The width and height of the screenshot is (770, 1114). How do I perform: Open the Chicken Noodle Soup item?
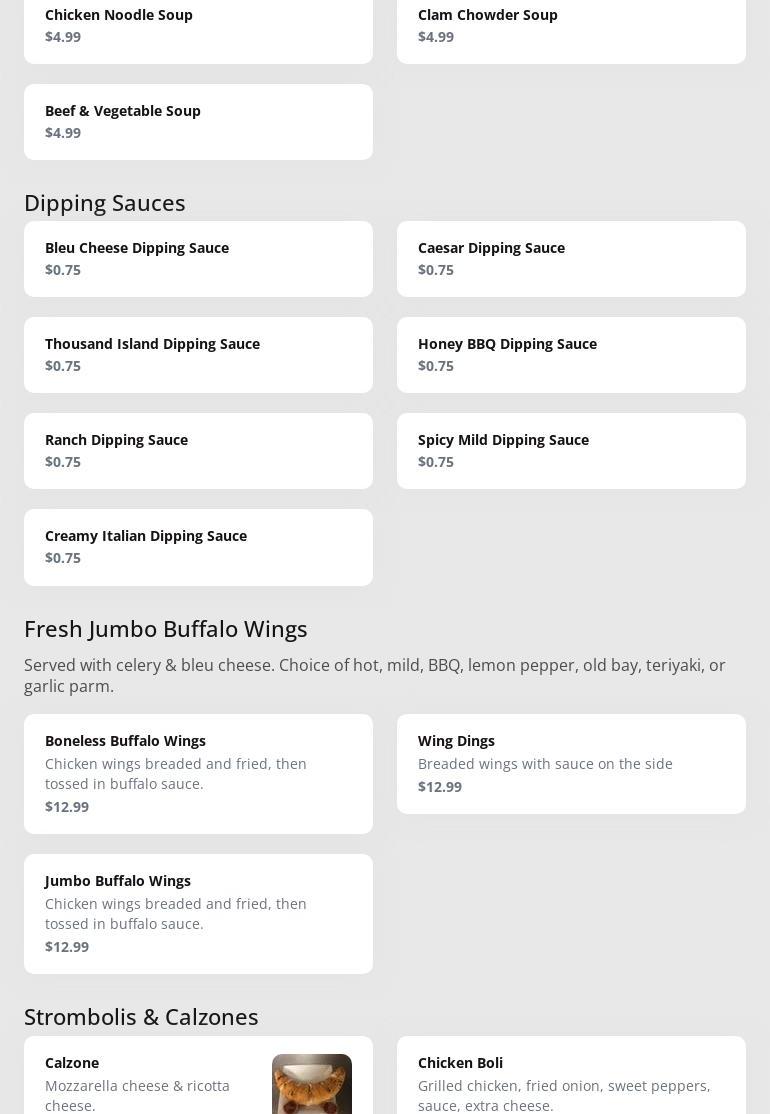(198, 26)
